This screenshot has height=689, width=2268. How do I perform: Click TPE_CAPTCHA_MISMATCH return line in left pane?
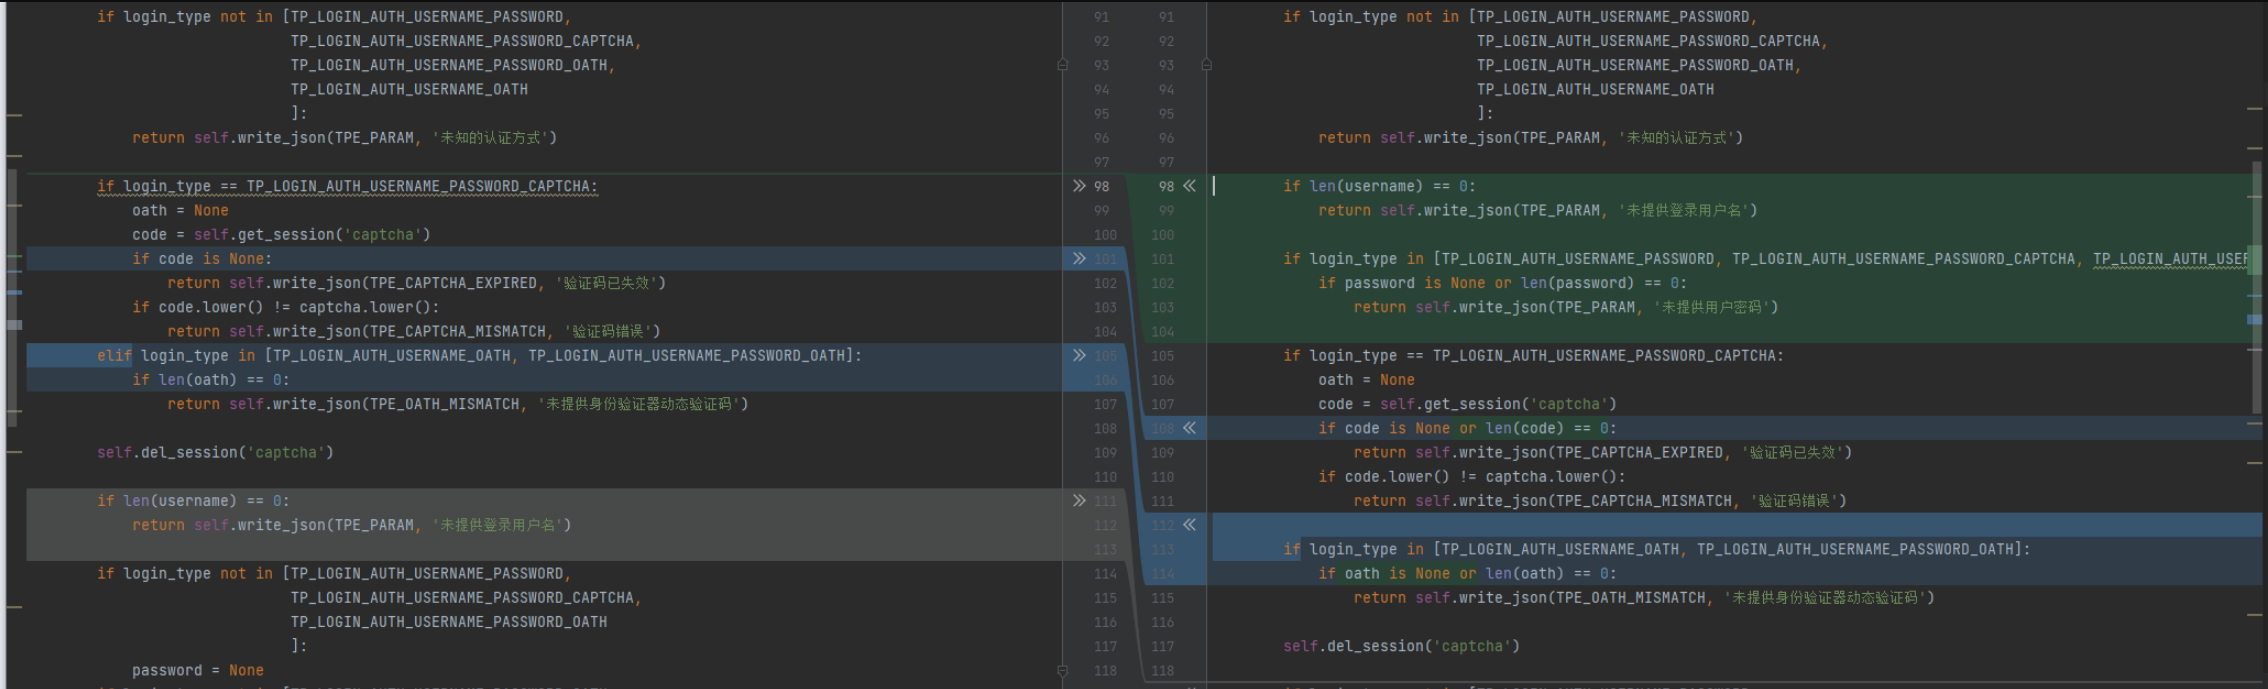(414, 331)
